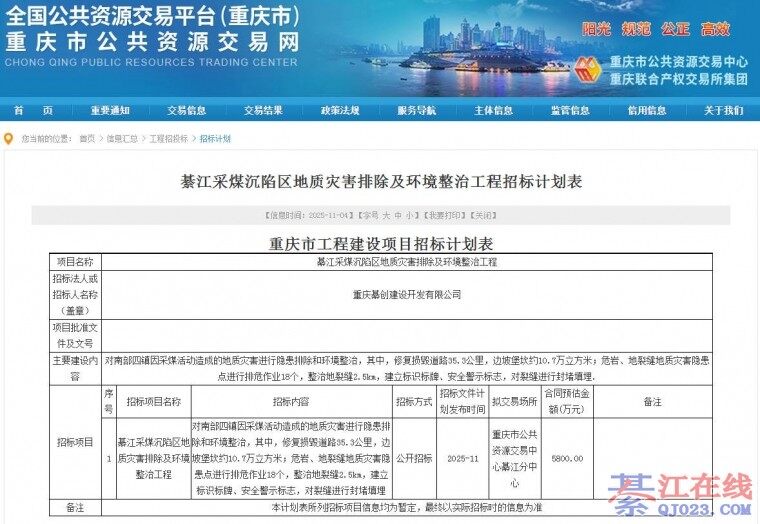This screenshot has height=524, width=760.
Task: Click the 重庆市公共资源交易网 site title
Action: 152,41
